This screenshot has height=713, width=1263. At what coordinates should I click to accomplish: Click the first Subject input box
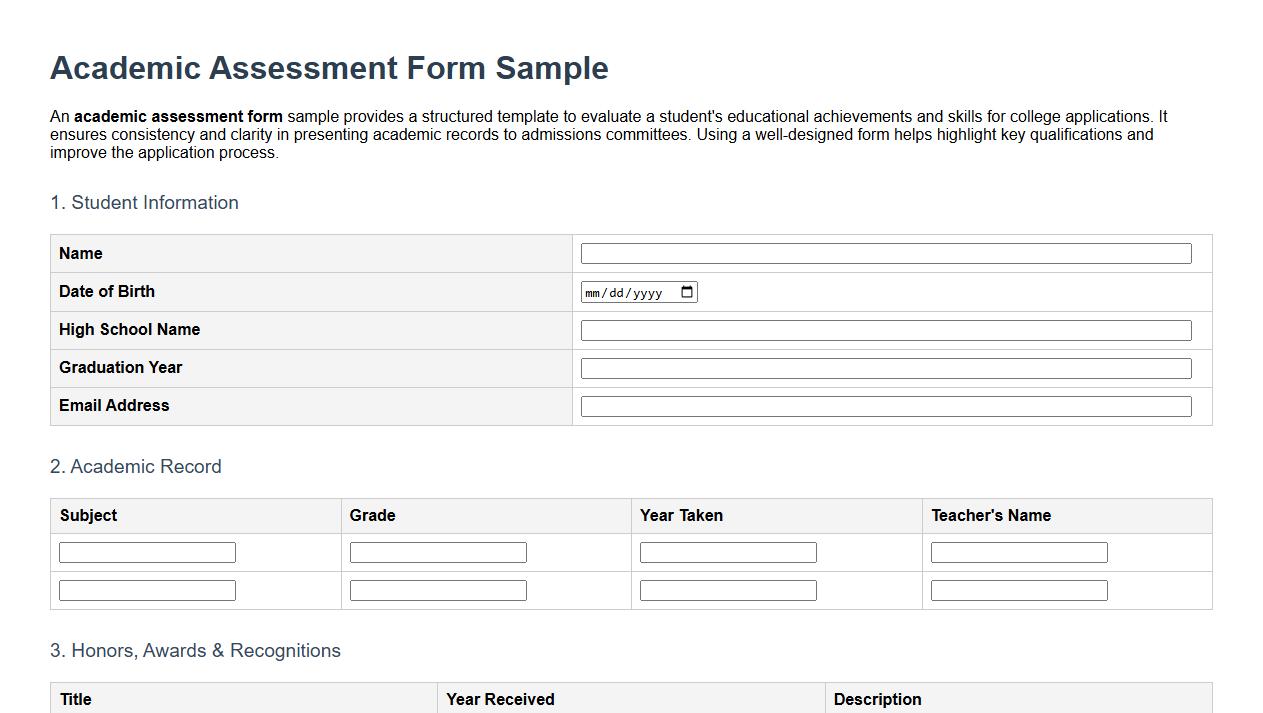(146, 551)
